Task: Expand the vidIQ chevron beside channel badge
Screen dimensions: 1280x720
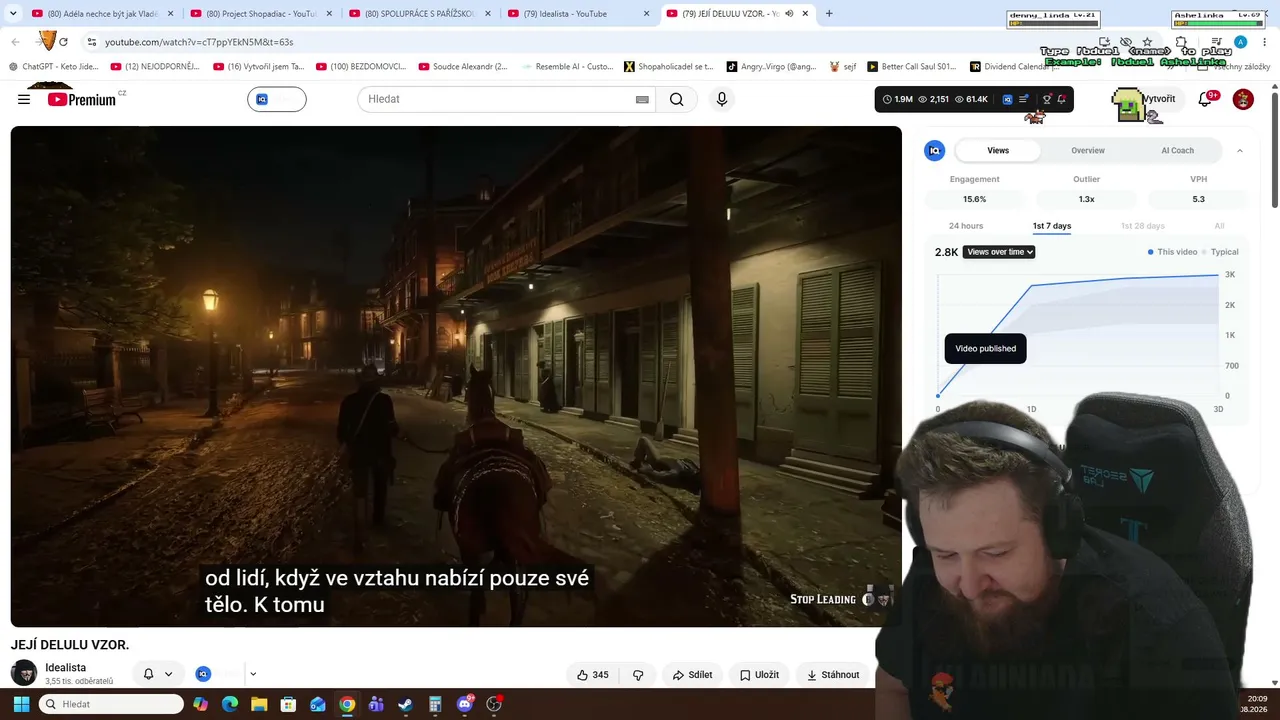Action: (253, 674)
